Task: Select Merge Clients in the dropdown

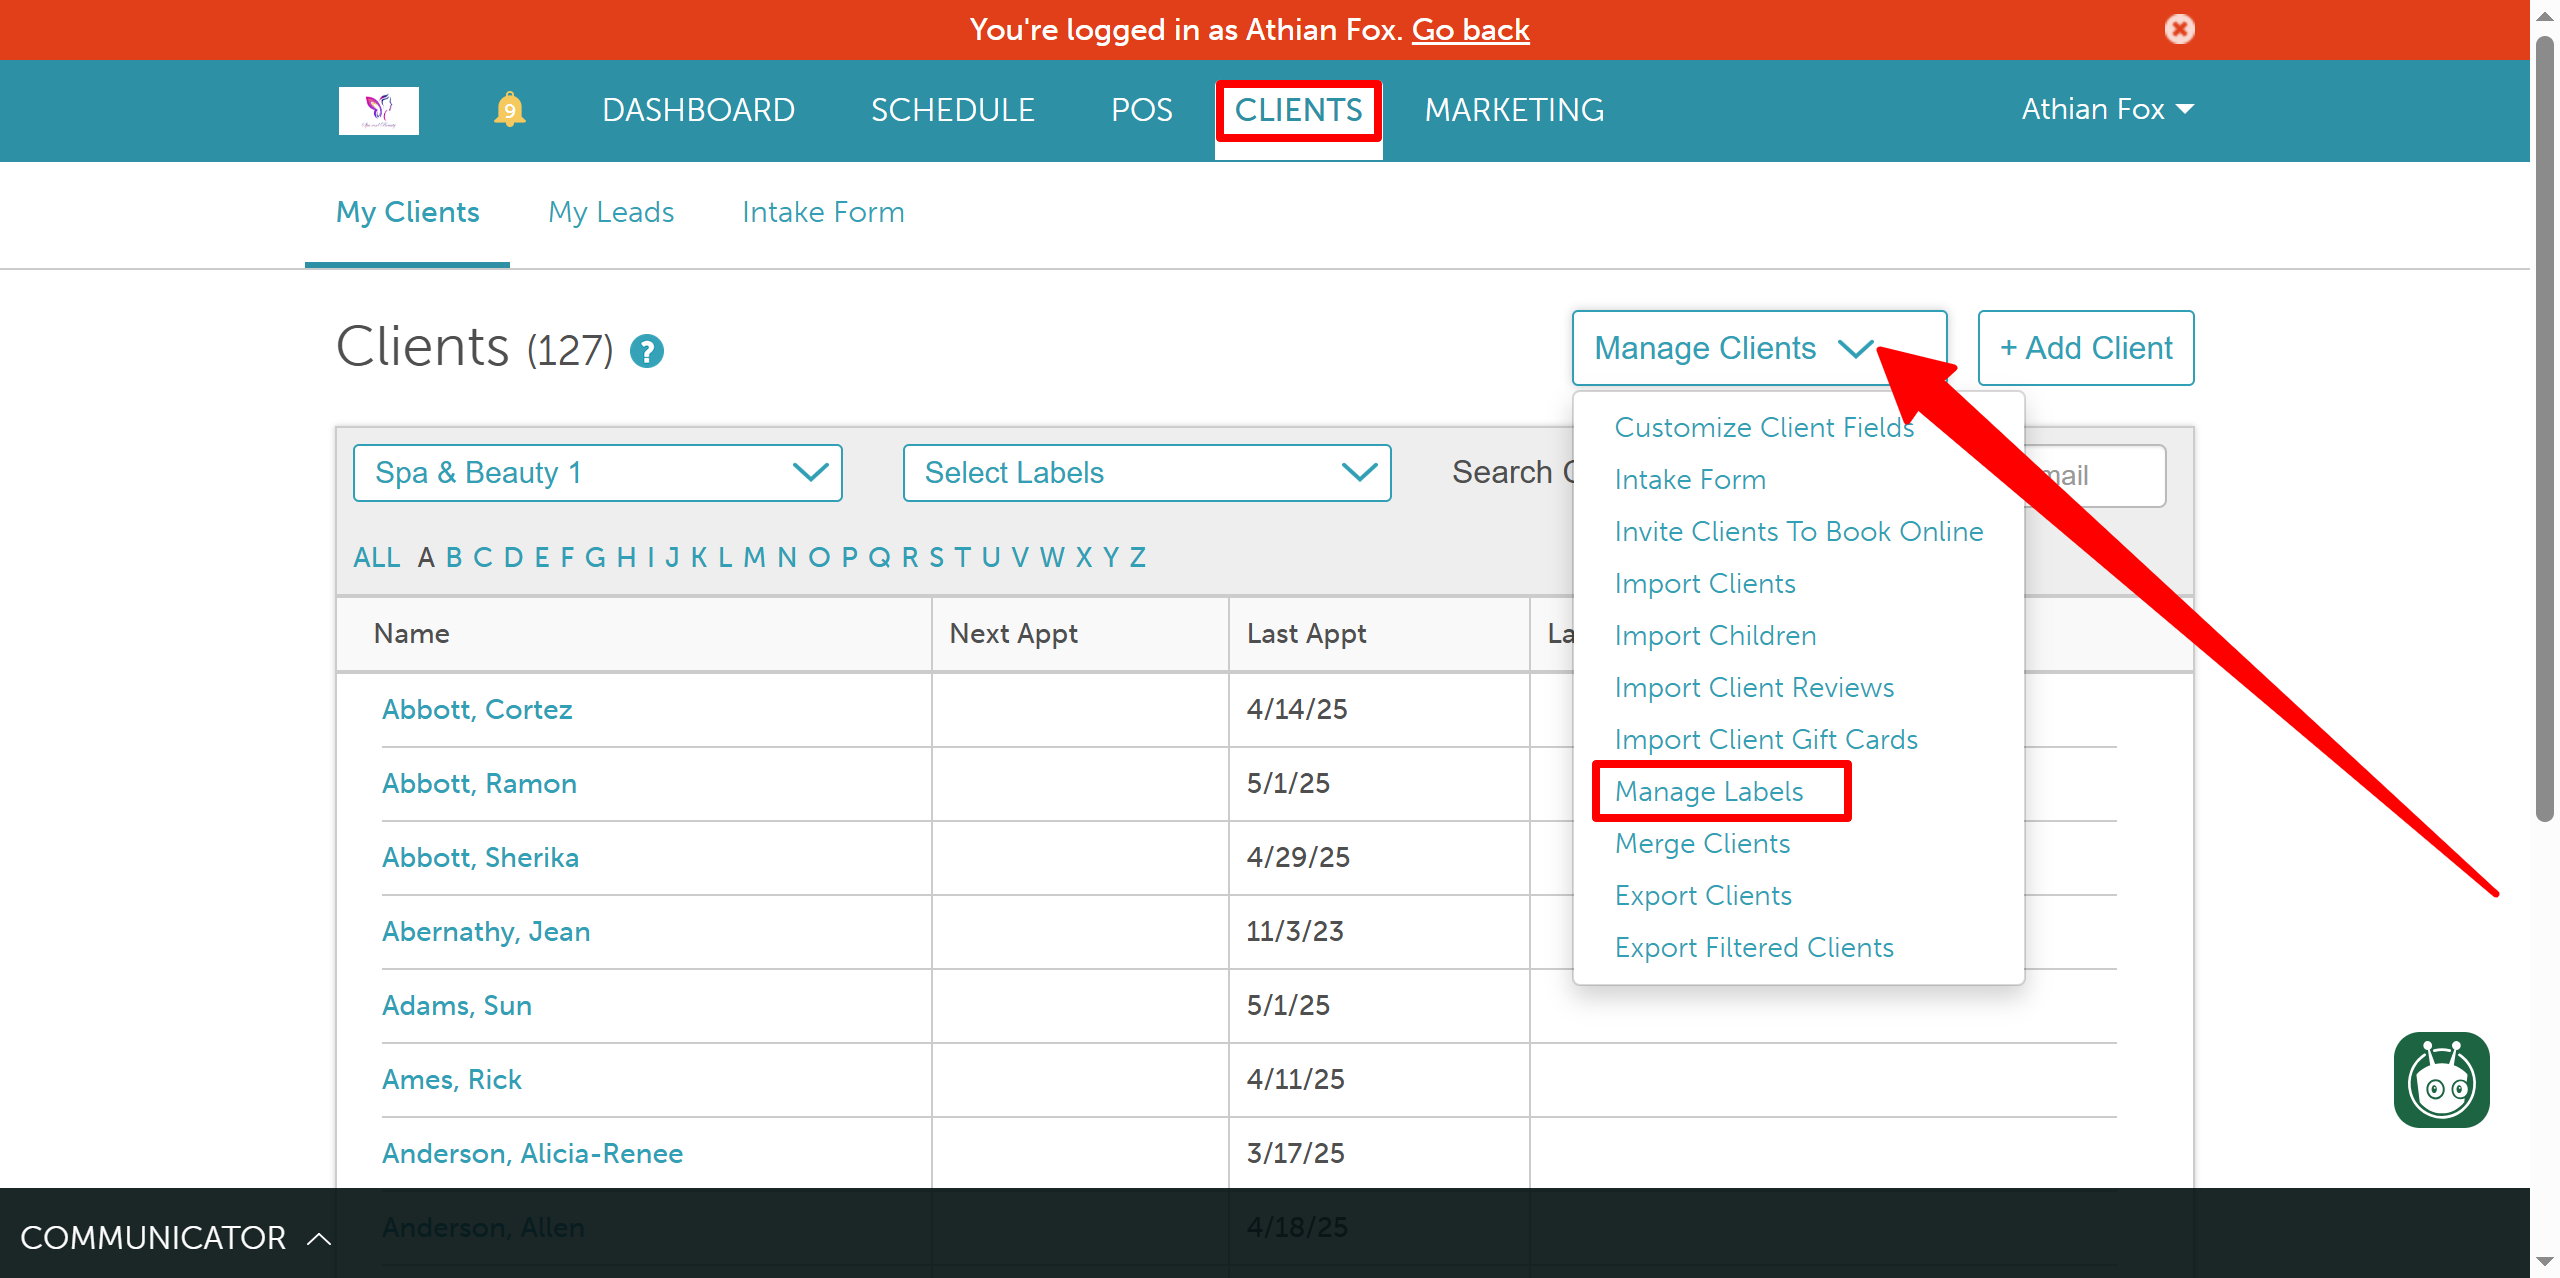Action: coord(1701,843)
